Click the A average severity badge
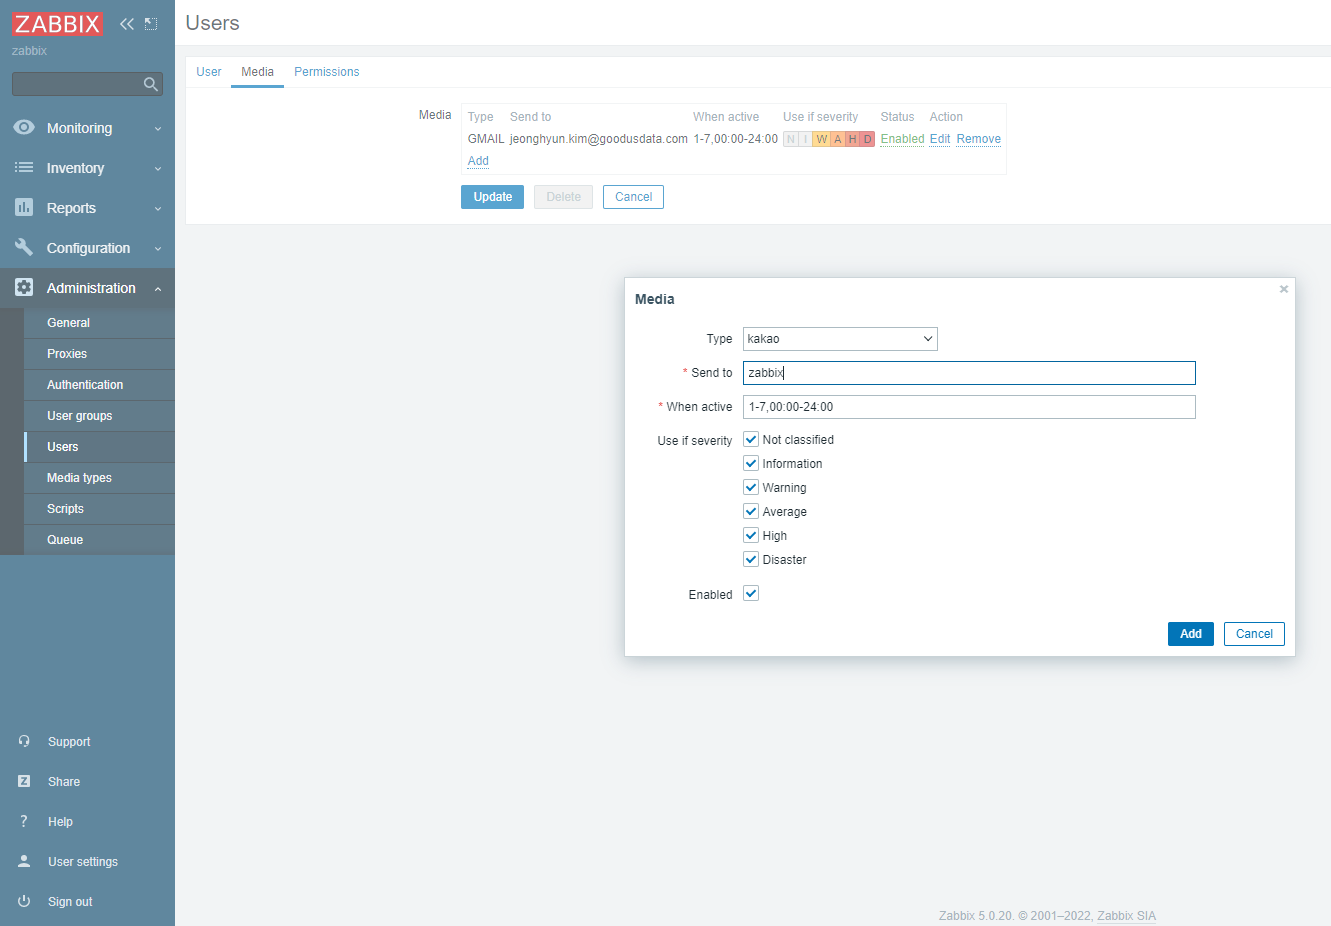This screenshot has height=926, width=1331. pyautogui.click(x=838, y=139)
